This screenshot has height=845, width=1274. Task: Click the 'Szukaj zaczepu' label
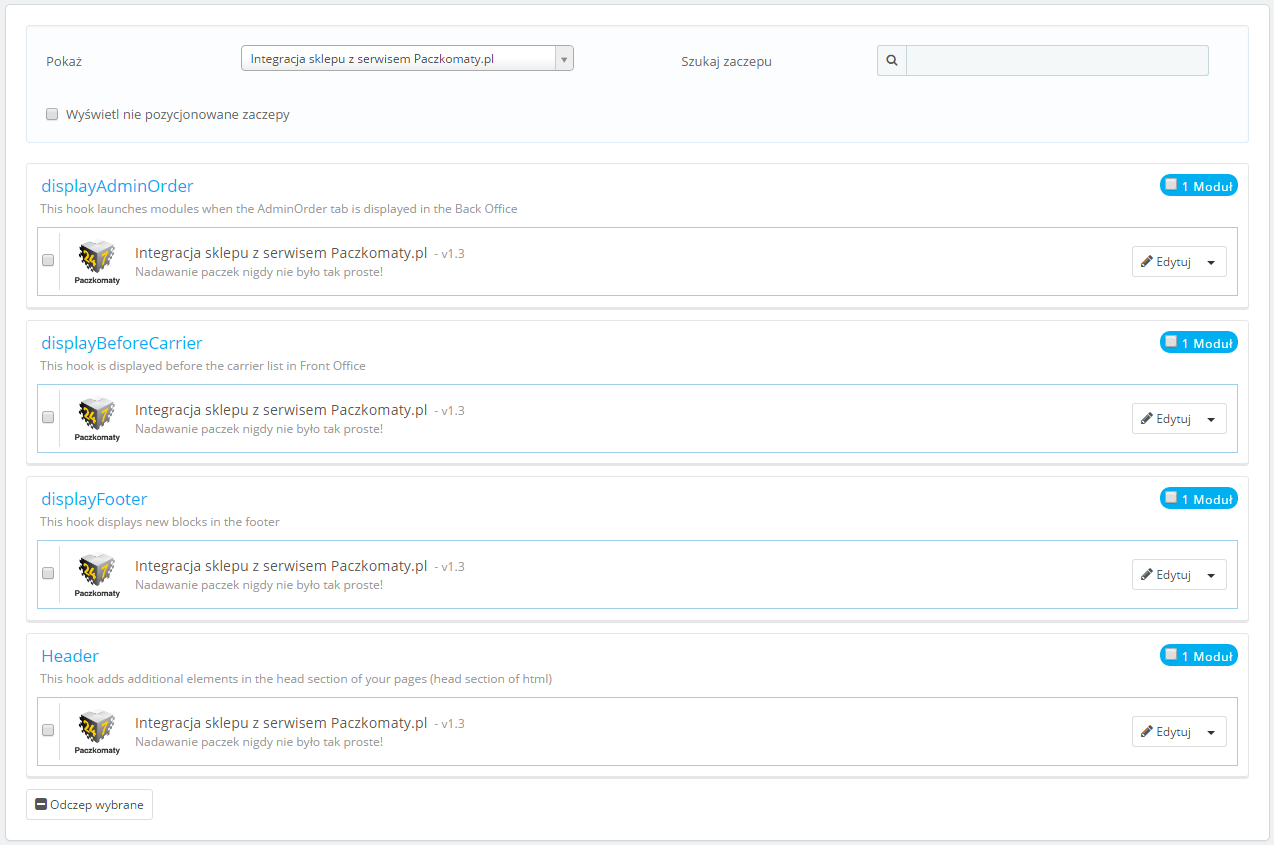click(x=726, y=61)
